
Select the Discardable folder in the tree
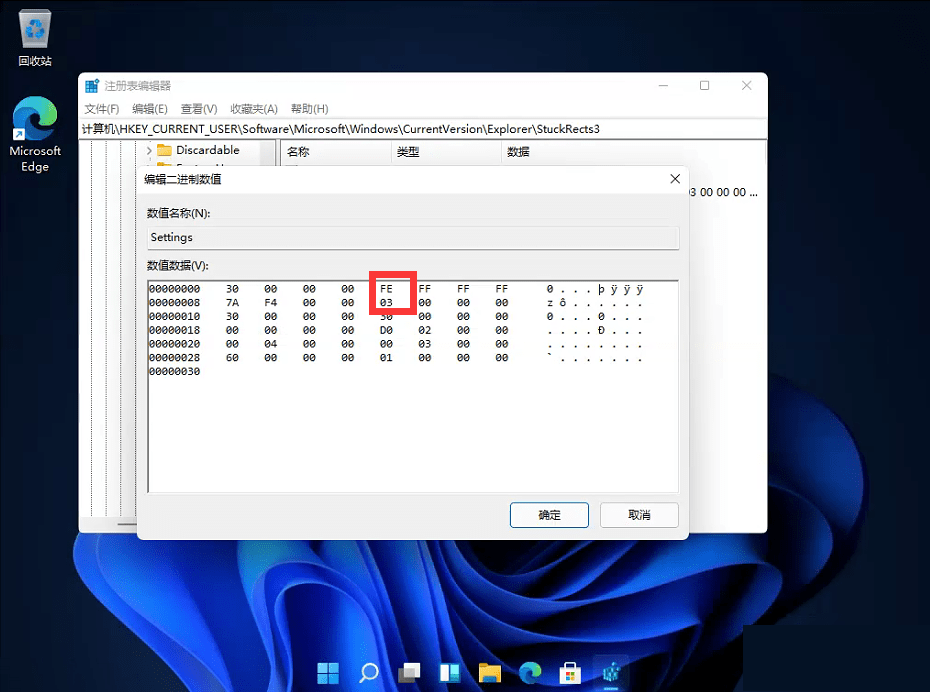(207, 150)
